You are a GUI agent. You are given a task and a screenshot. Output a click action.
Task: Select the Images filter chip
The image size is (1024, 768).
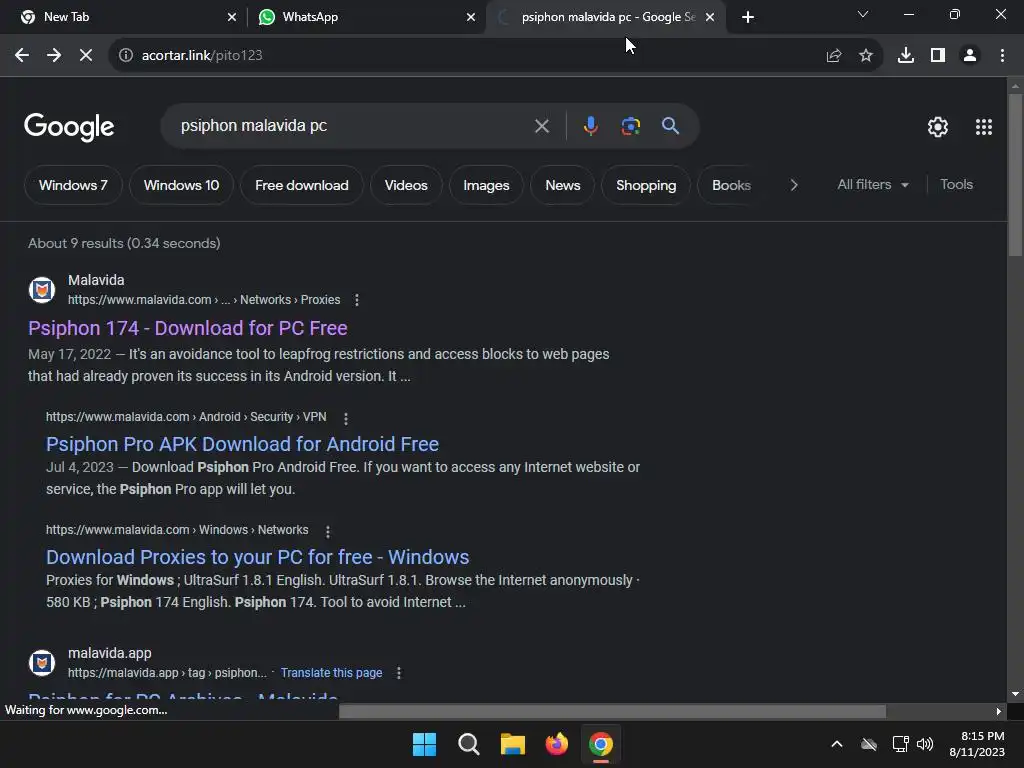click(x=486, y=185)
